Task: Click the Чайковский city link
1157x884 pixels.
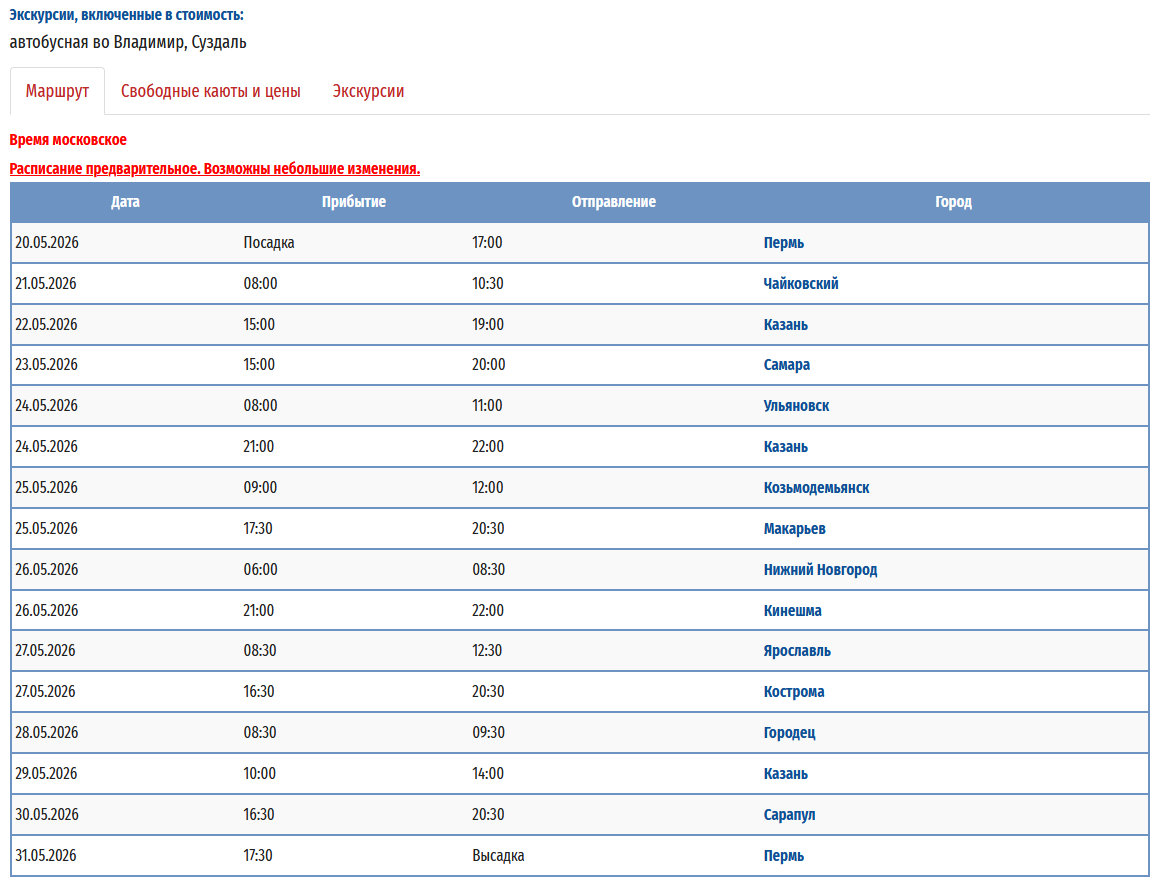Action: [x=800, y=284]
